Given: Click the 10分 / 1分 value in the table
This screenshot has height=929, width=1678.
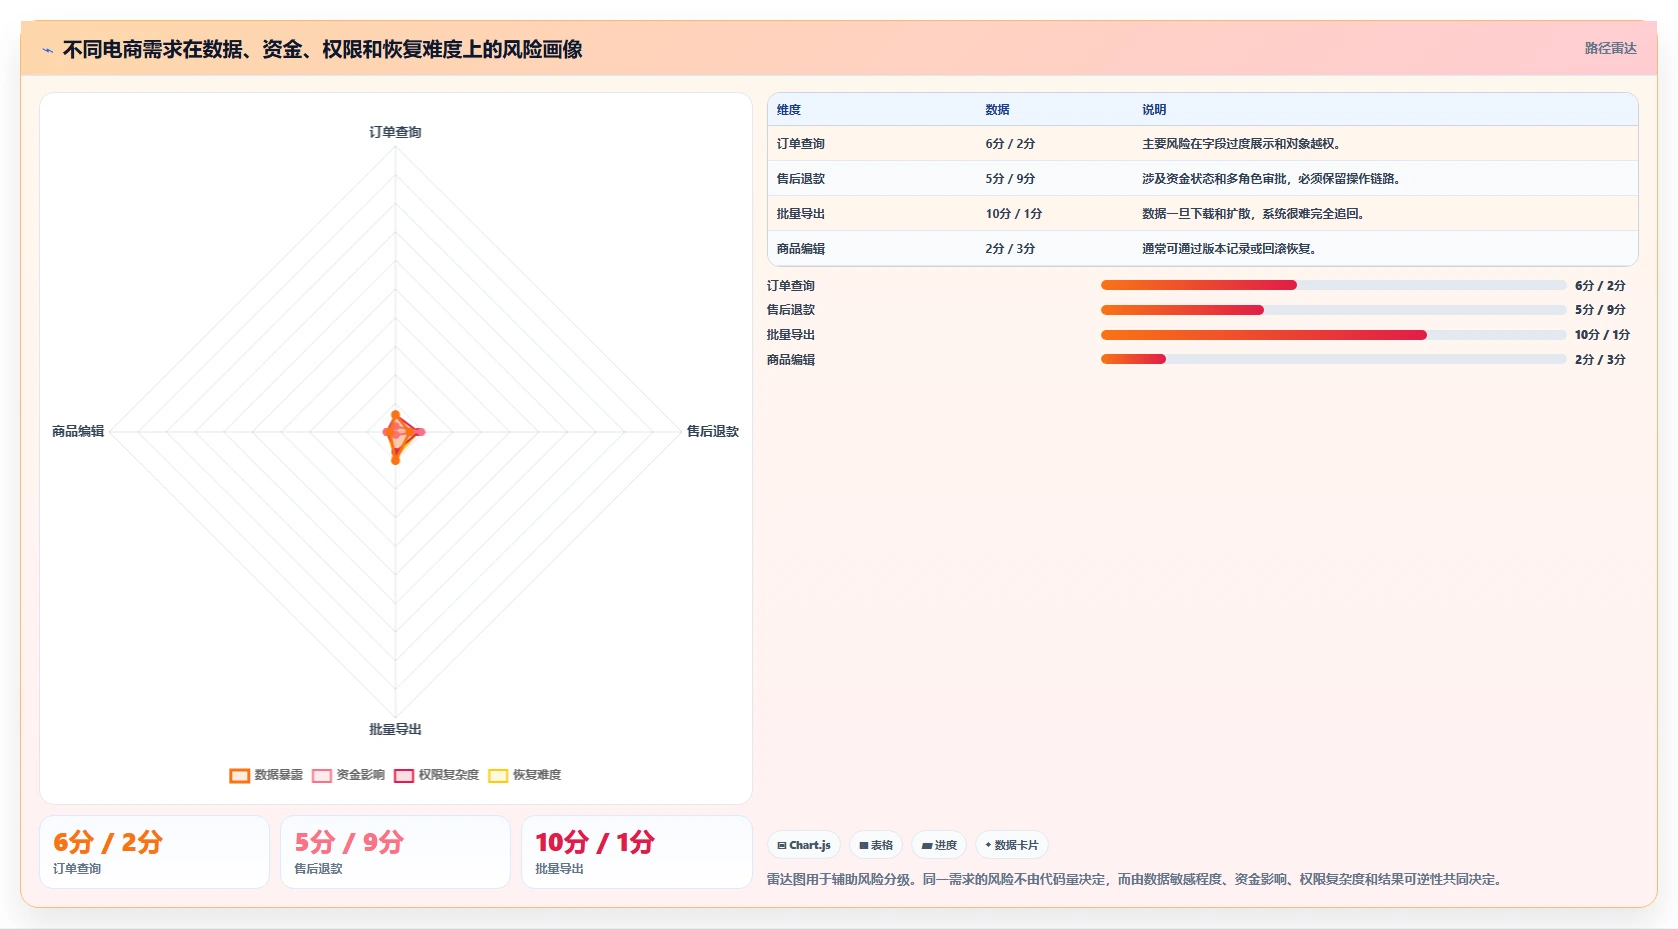Looking at the screenshot, I should (x=1014, y=214).
